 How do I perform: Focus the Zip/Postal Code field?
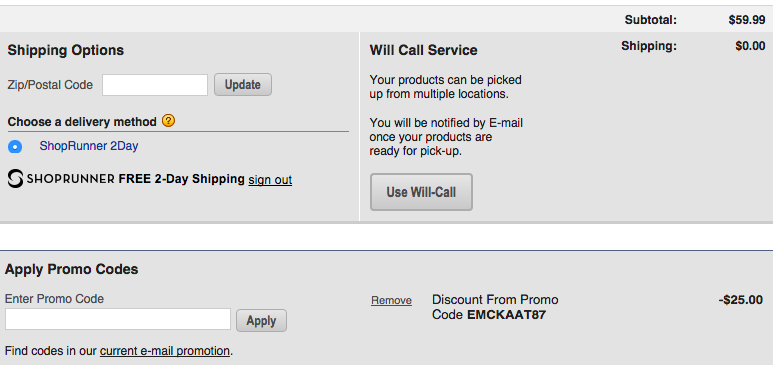(x=155, y=85)
